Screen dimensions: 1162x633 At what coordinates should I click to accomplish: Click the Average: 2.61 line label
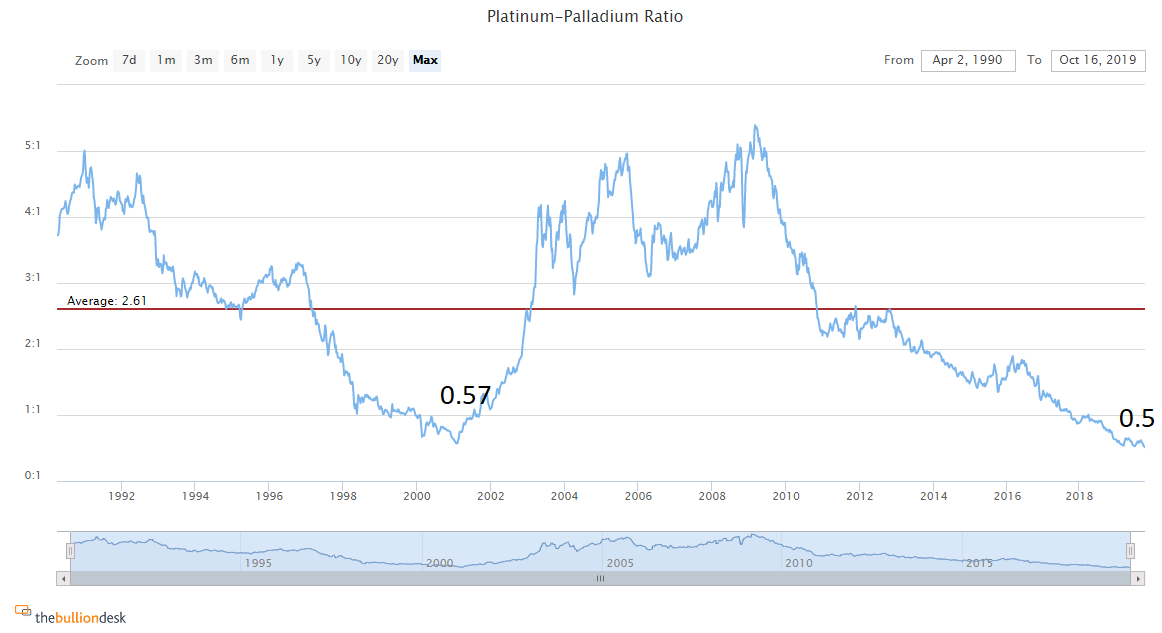[x=107, y=300]
